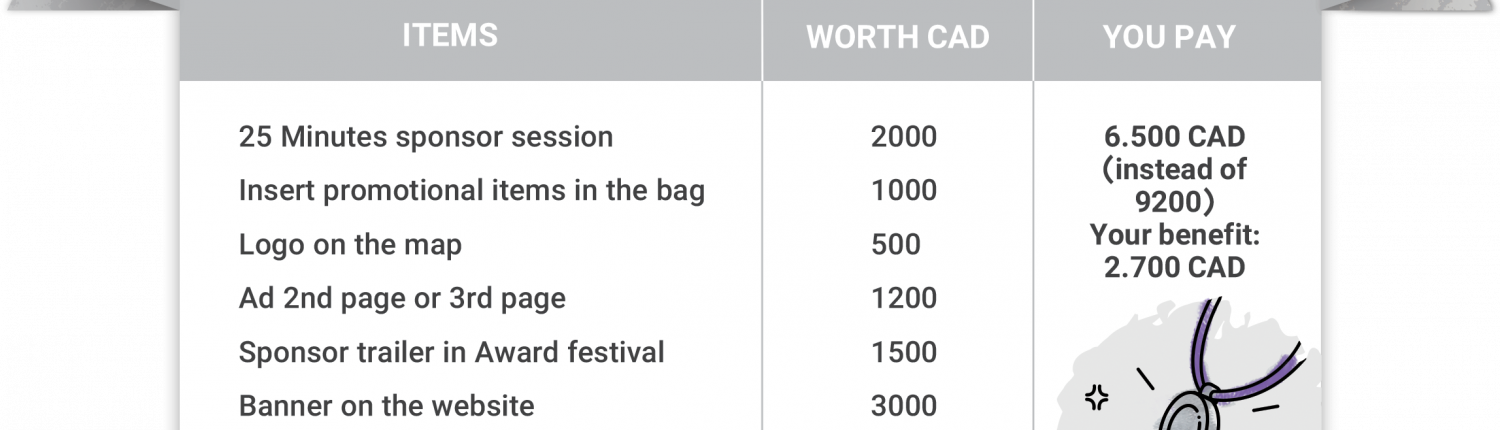The width and height of the screenshot is (1500, 430).
Task: Click the ITEMS column header
Action: 449,36
